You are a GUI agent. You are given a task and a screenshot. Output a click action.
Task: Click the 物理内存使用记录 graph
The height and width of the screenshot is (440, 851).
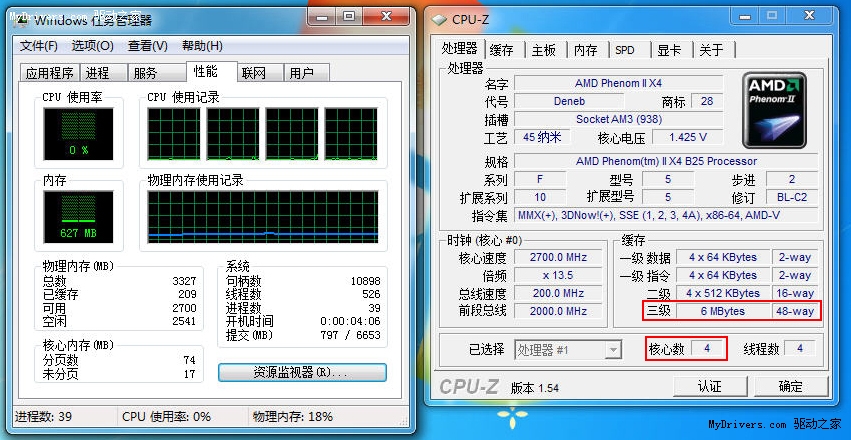click(x=263, y=216)
